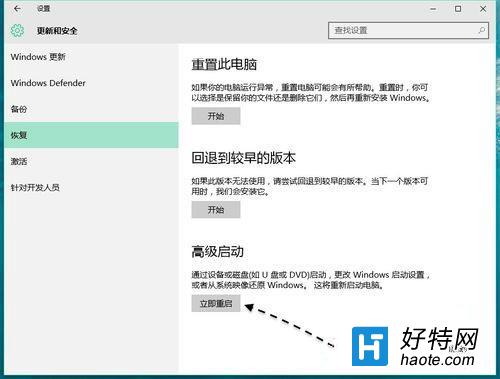This screenshot has height=379, width=500.
Task: Open 激活 section in sidebar
Action: click(91, 161)
